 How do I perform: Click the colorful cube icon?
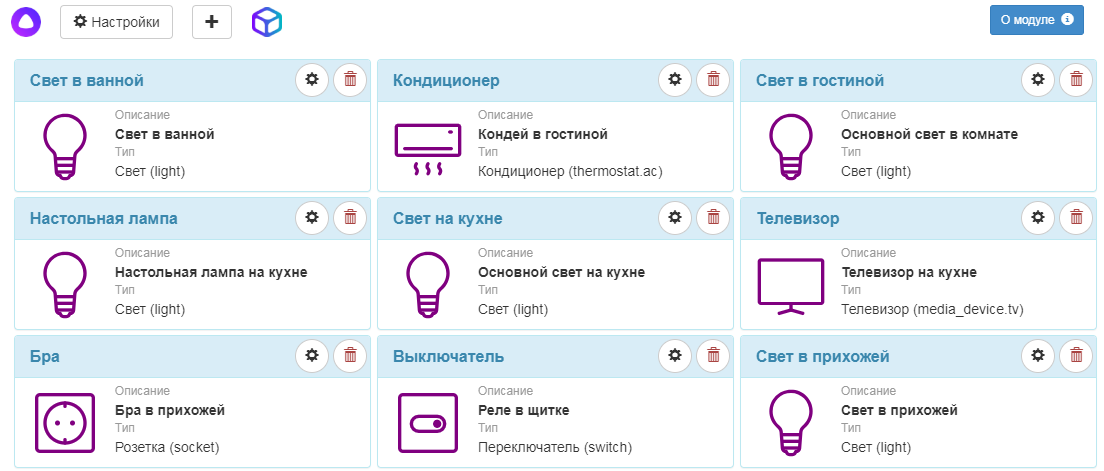tap(267, 21)
